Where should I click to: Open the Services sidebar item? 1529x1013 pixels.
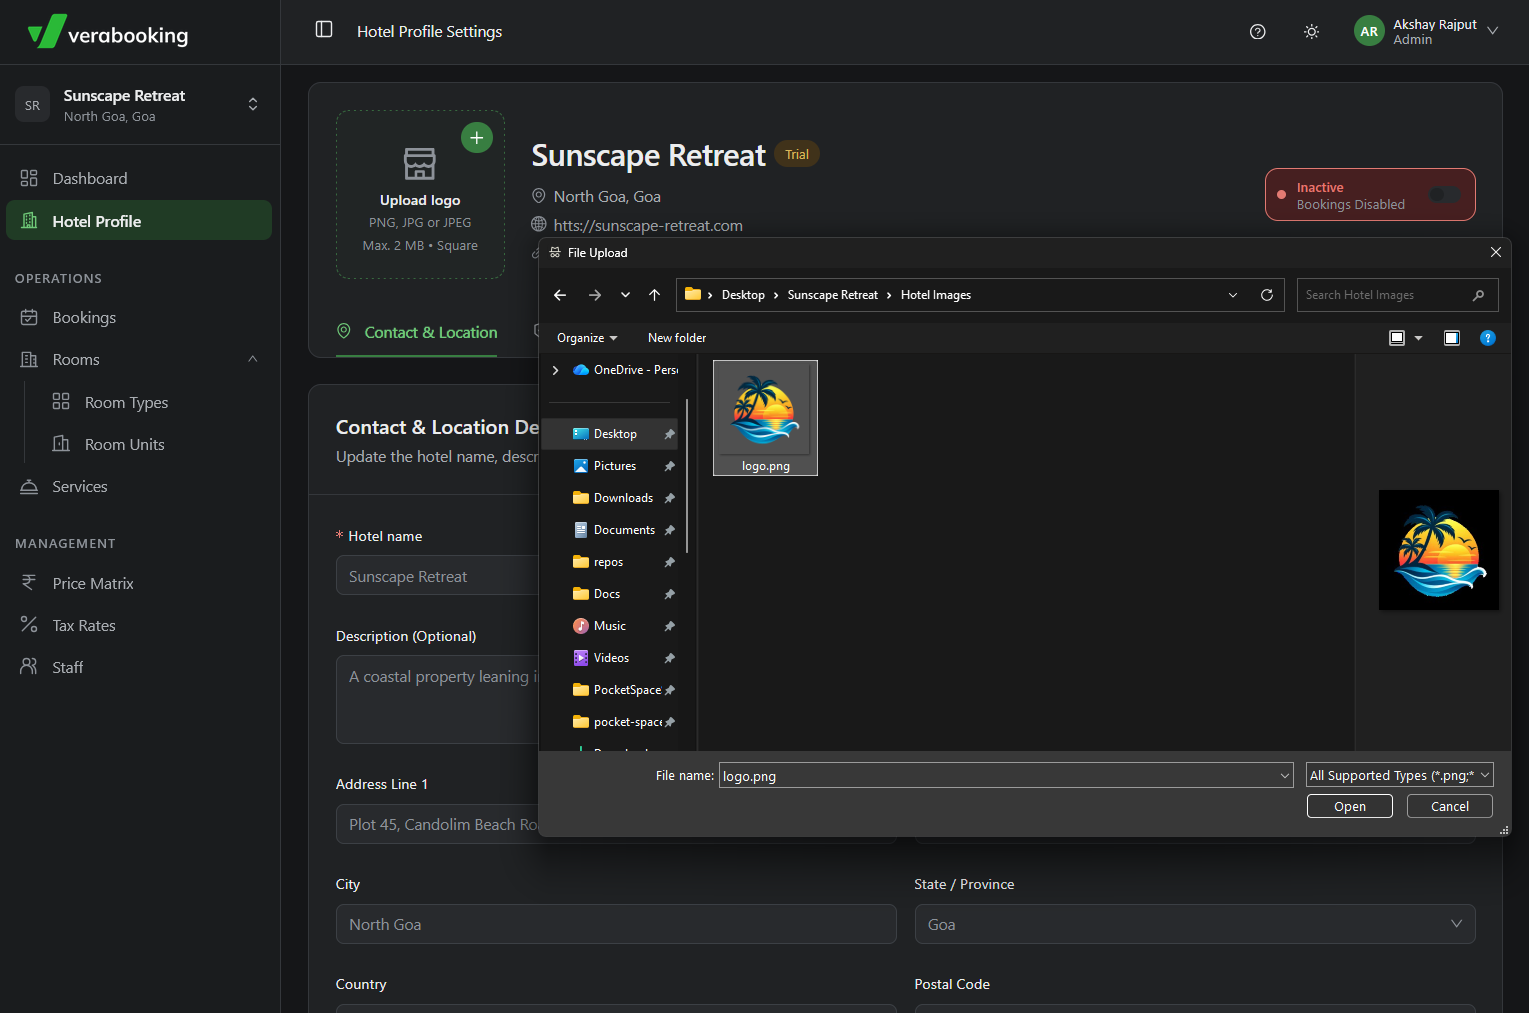coord(139,487)
